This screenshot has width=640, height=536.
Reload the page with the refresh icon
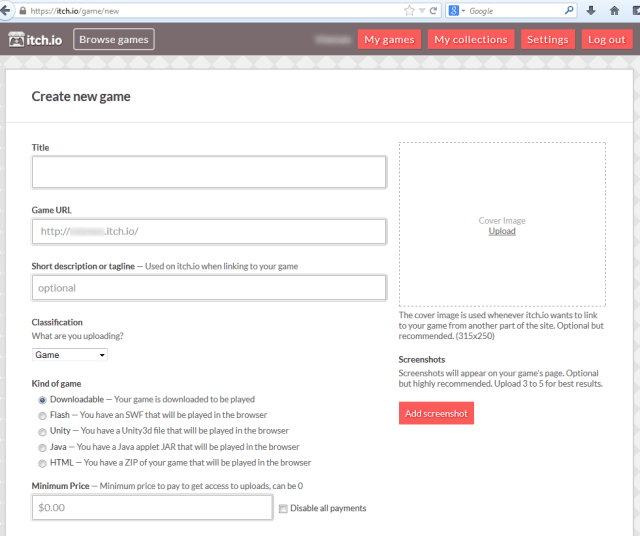(433, 10)
